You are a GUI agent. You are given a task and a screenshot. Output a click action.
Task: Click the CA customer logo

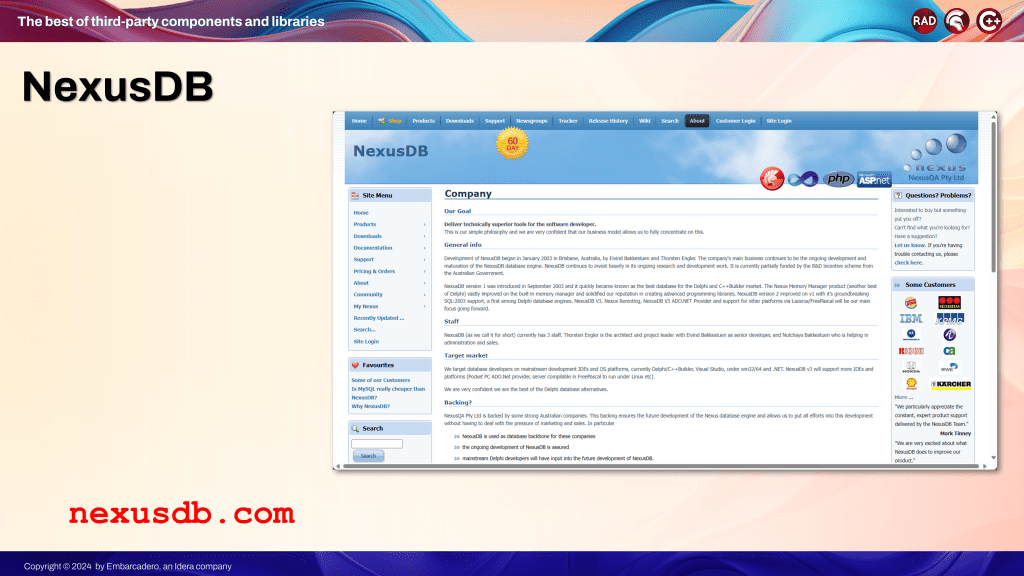click(950, 351)
